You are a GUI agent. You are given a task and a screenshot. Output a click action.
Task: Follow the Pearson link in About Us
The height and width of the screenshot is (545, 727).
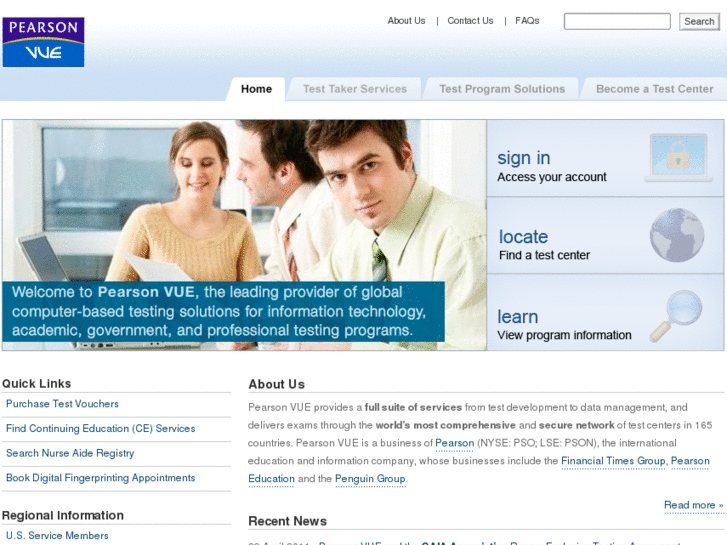click(454, 443)
